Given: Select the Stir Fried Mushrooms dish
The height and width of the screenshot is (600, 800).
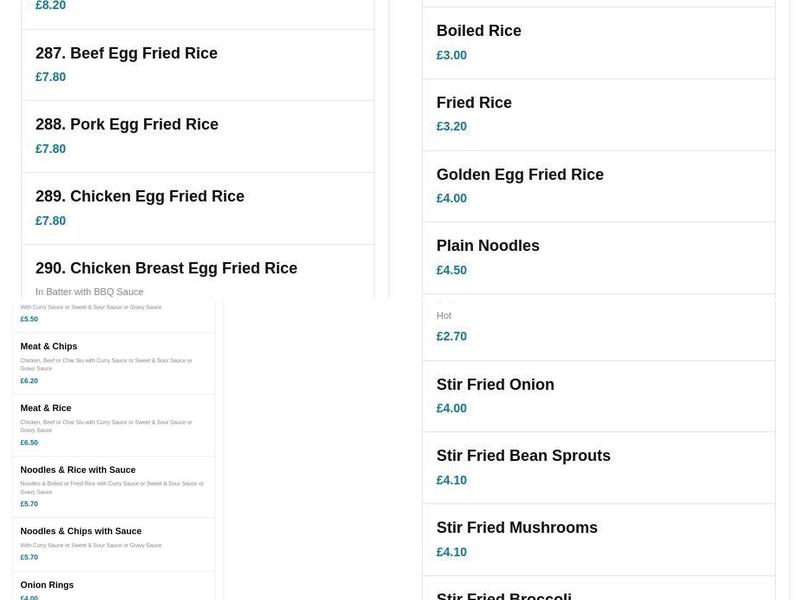Looking at the screenshot, I should click(x=516, y=527).
